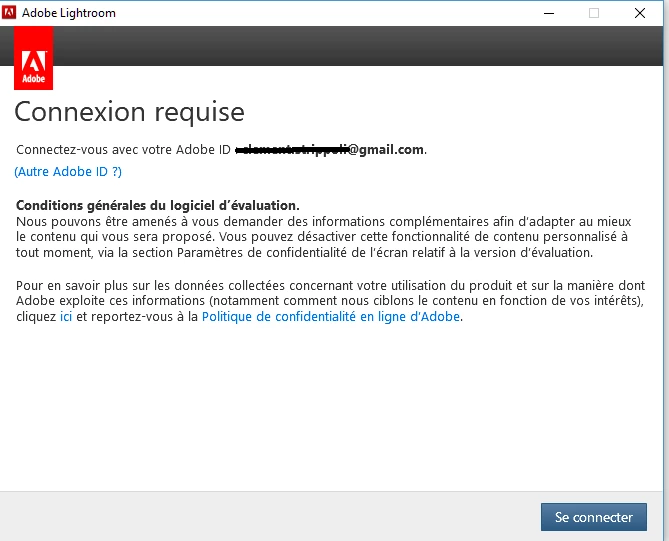Screen dimensions: 669x541
Task: Click 'Conditions générales du logiciel d'évaluation' heading
Action: click(x=157, y=205)
